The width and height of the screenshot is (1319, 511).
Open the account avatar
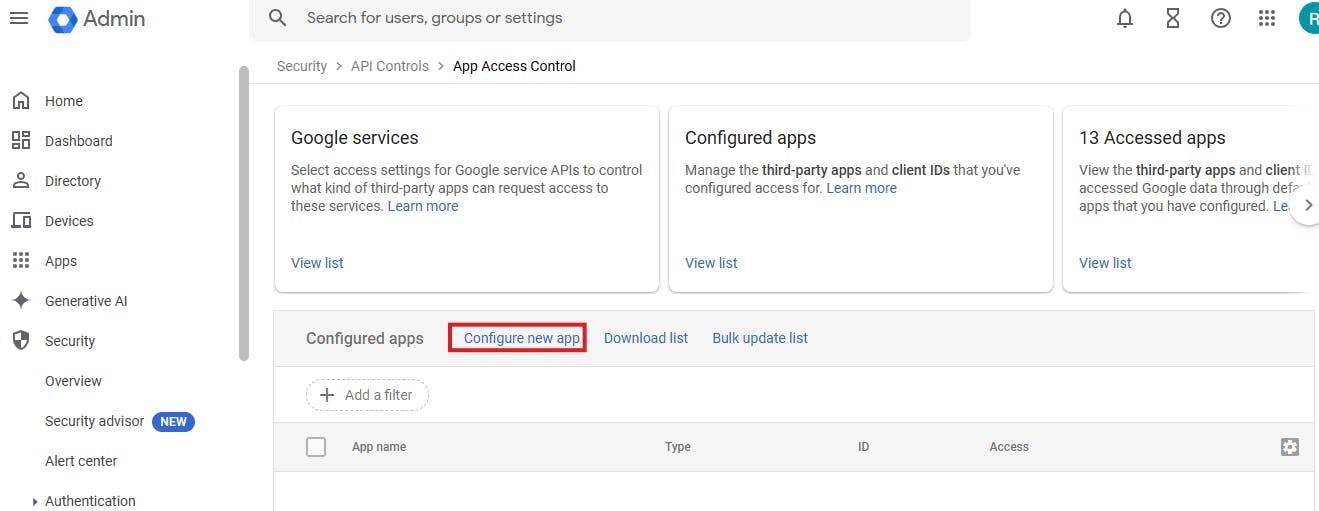(1309, 18)
